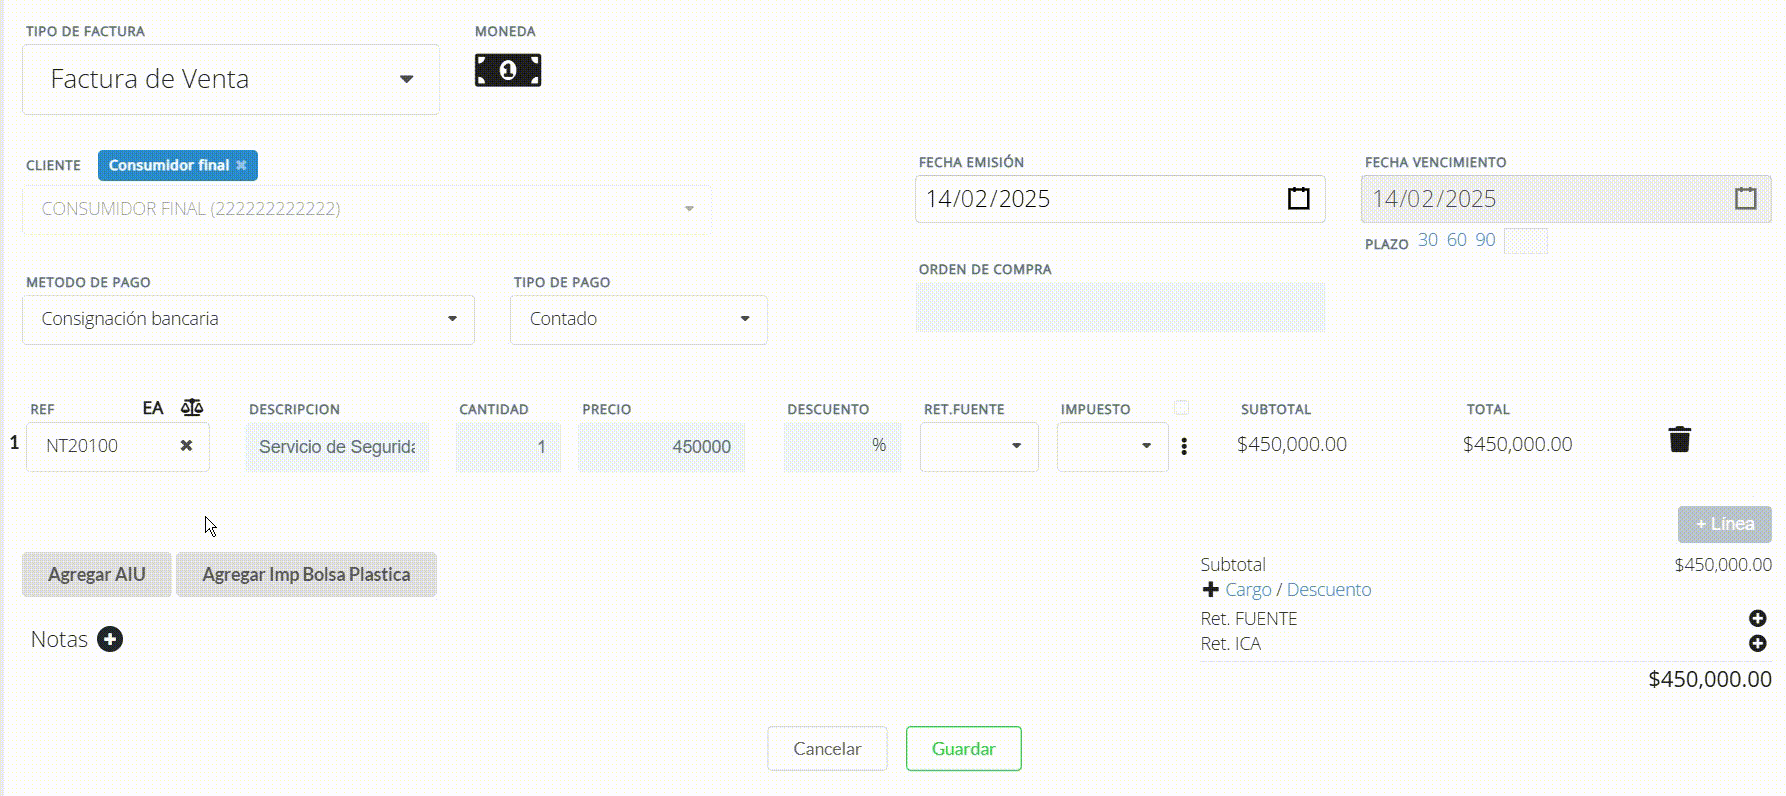Open the Fecha Vencimiento calendar picker
Image resolution: width=1786 pixels, height=796 pixels.
[x=1744, y=198]
